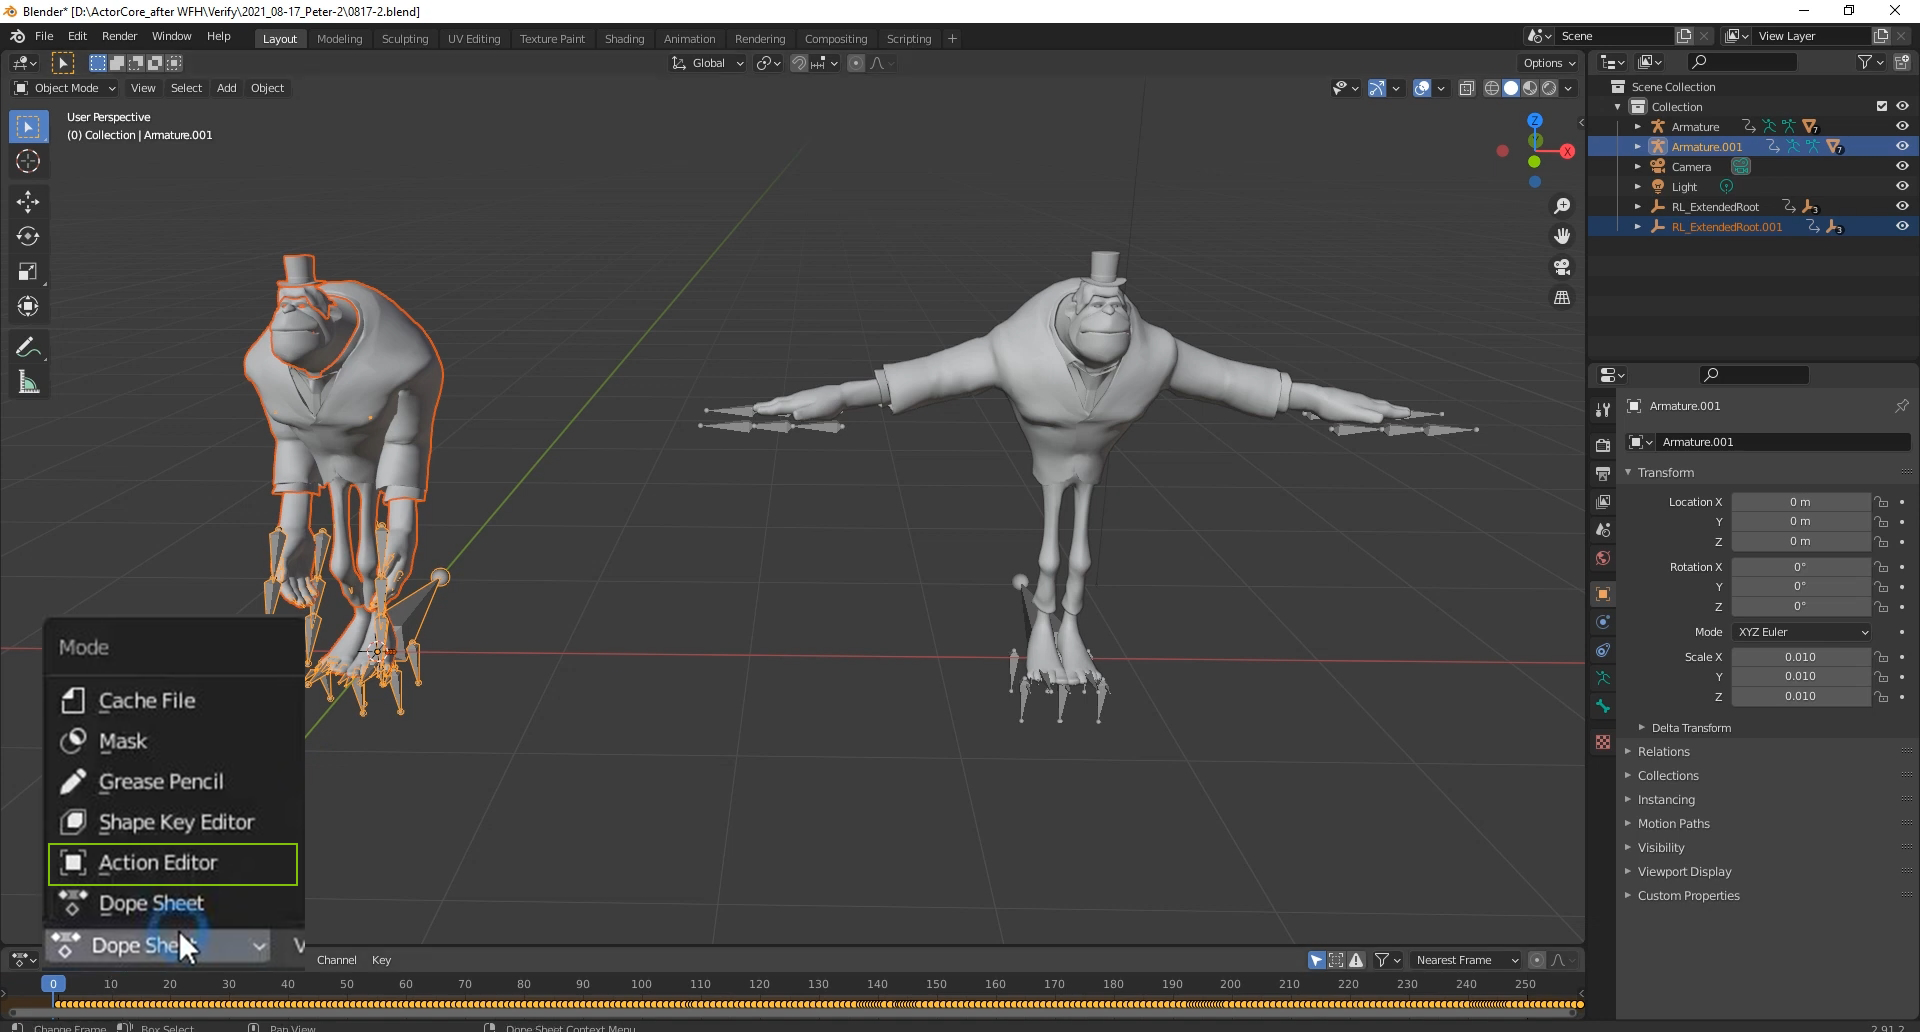Pick the Annotate pencil tool
Image resolution: width=1920 pixels, height=1032 pixels.
tap(28, 348)
